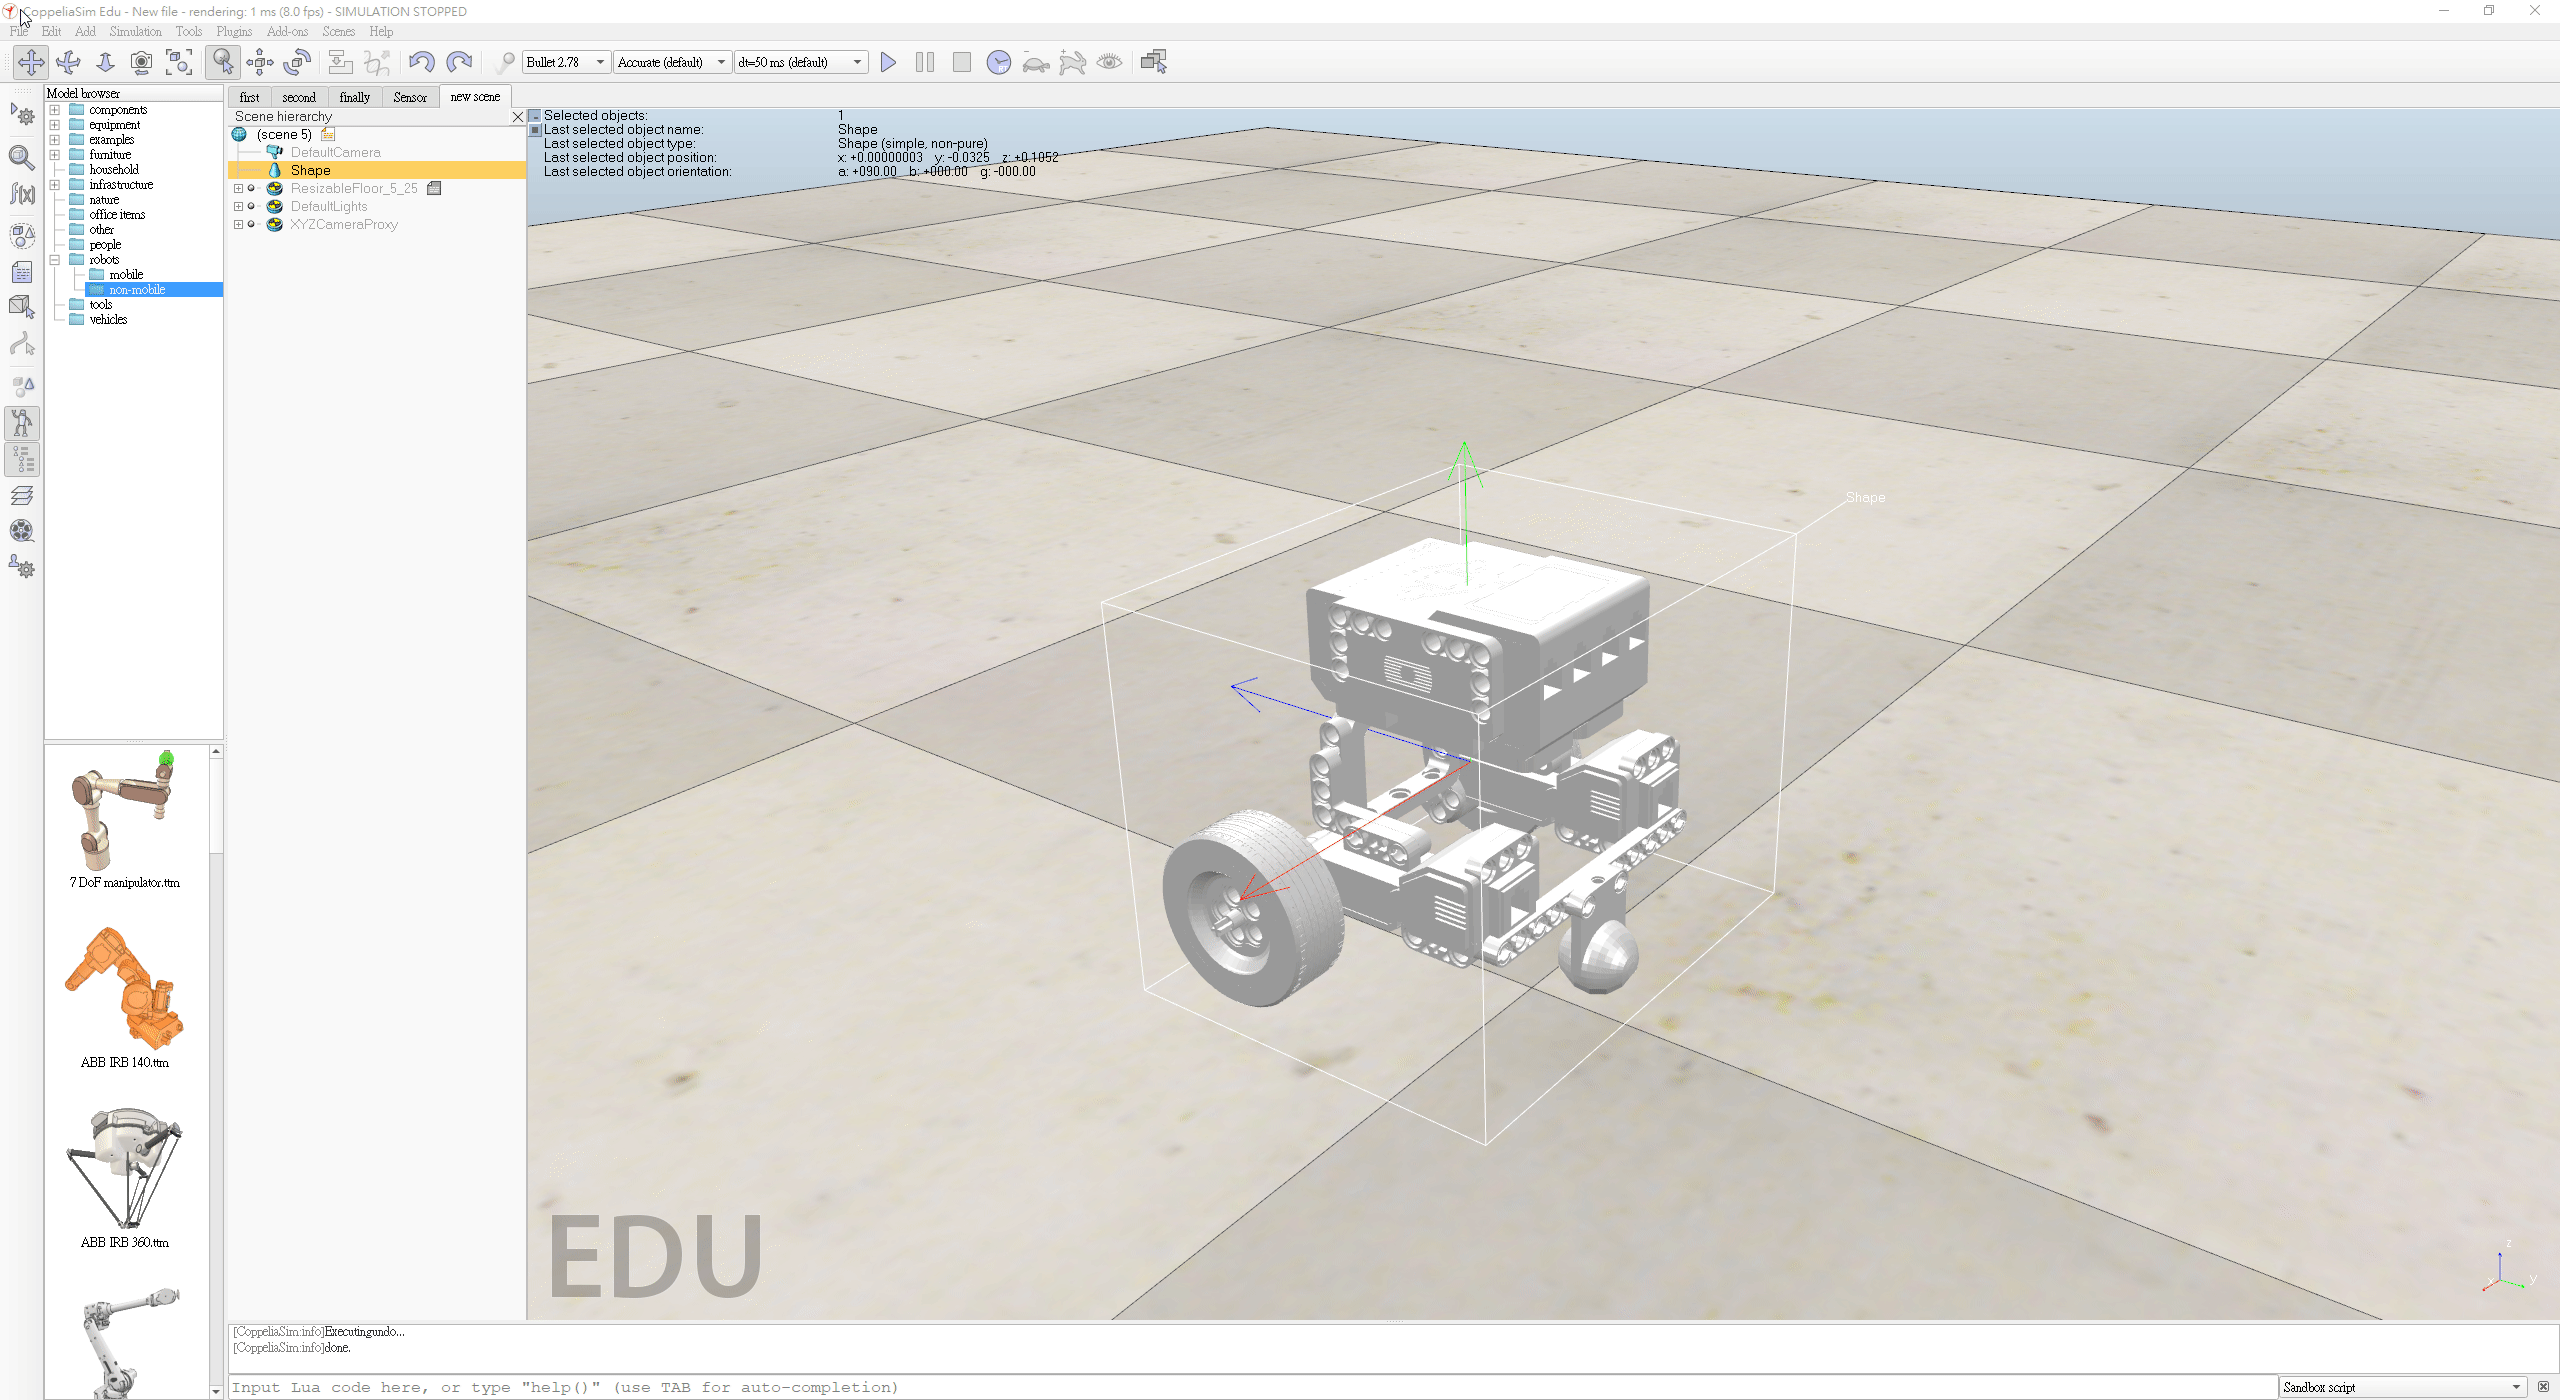Open the Plugins menu
Image resolution: width=2560 pixels, height=1400 pixels.
coord(234,31)
